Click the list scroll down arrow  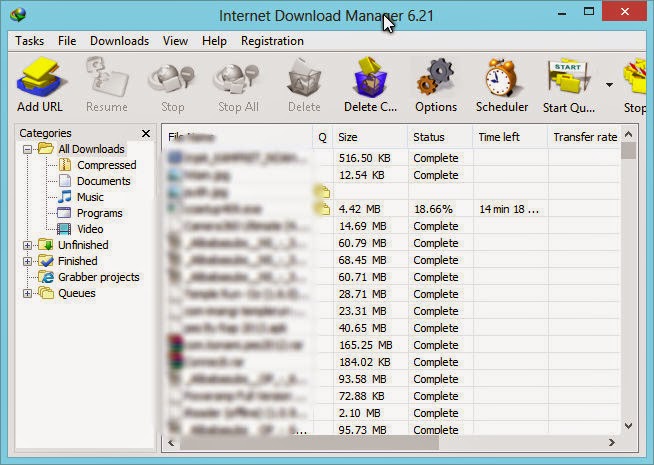tap(629, 426)
